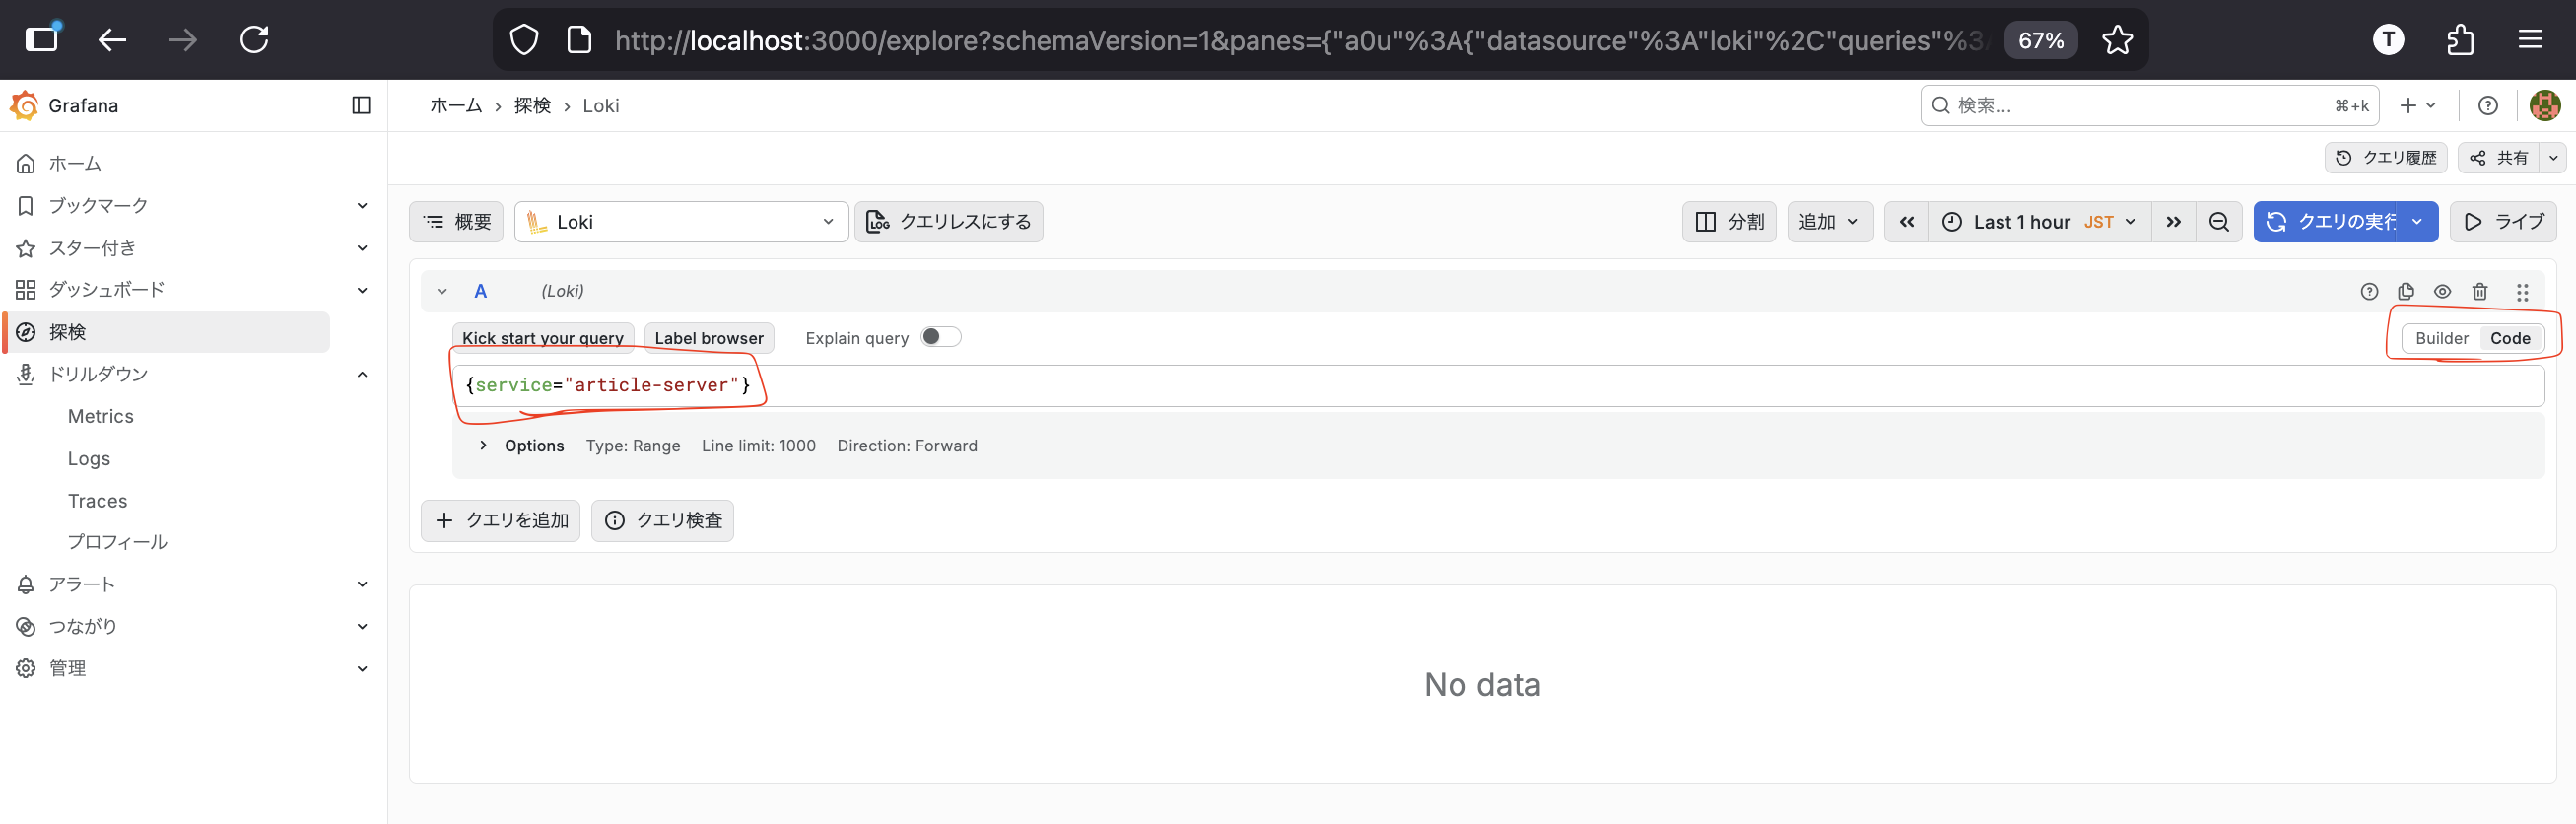Expand the アラート sidebar section

point(362,584)
